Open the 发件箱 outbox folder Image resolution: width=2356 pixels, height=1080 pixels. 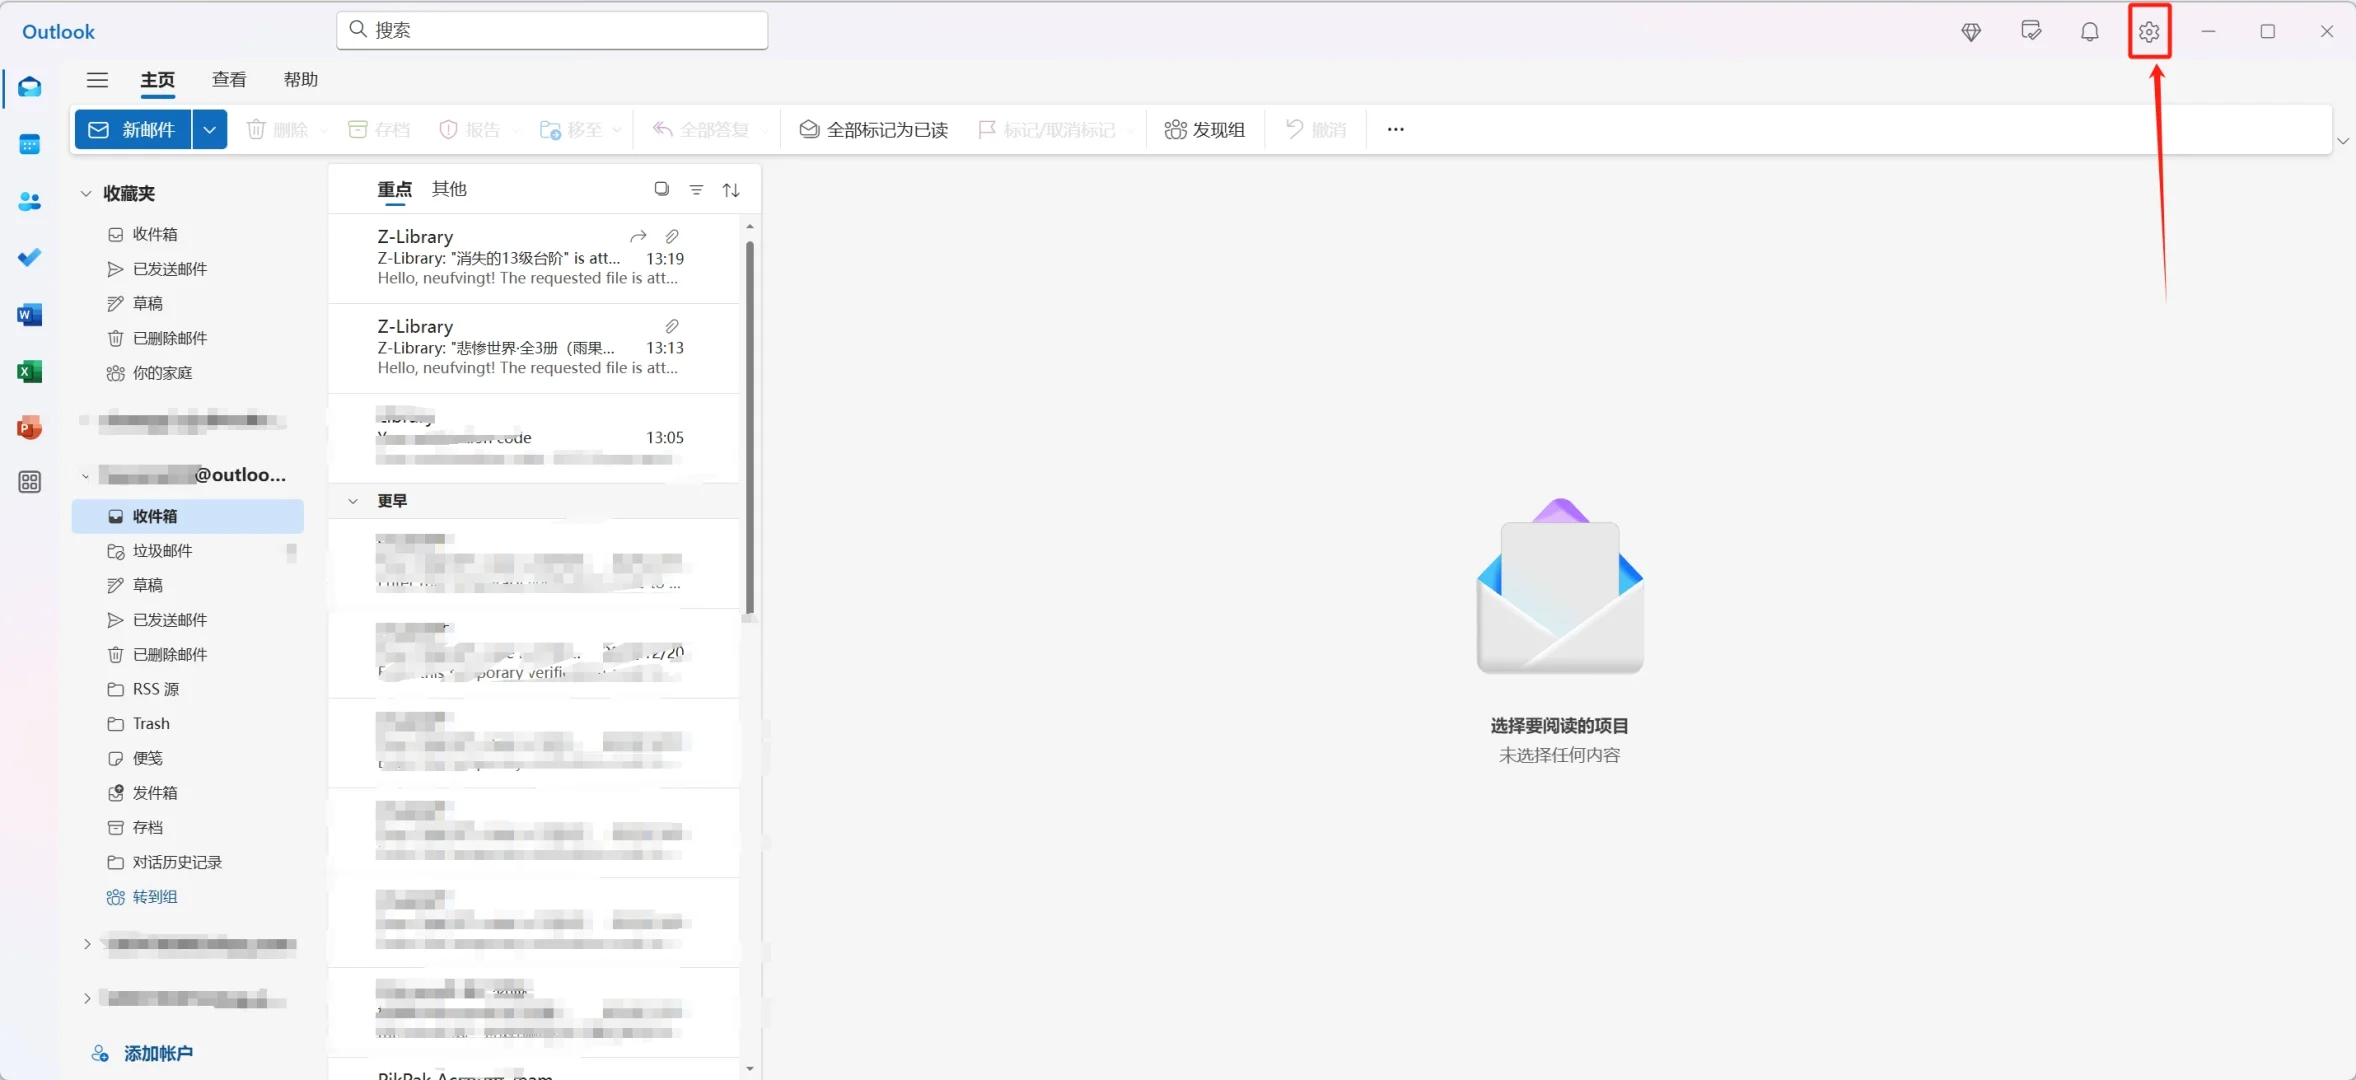[x=188, y=793]
